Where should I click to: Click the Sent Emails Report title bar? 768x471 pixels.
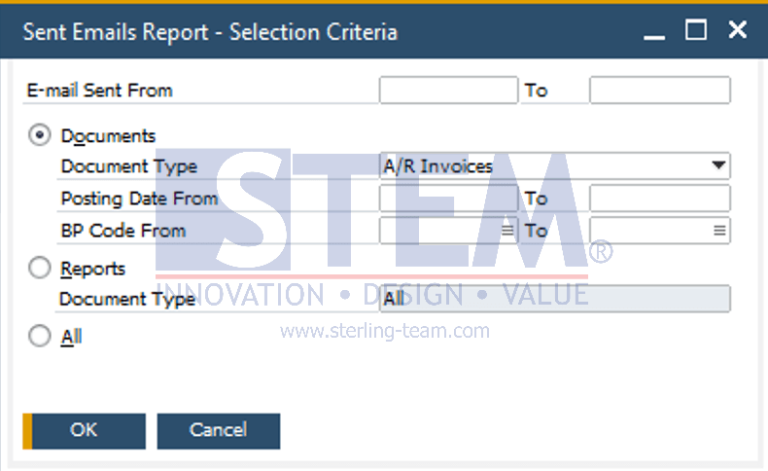click(300, 32)
